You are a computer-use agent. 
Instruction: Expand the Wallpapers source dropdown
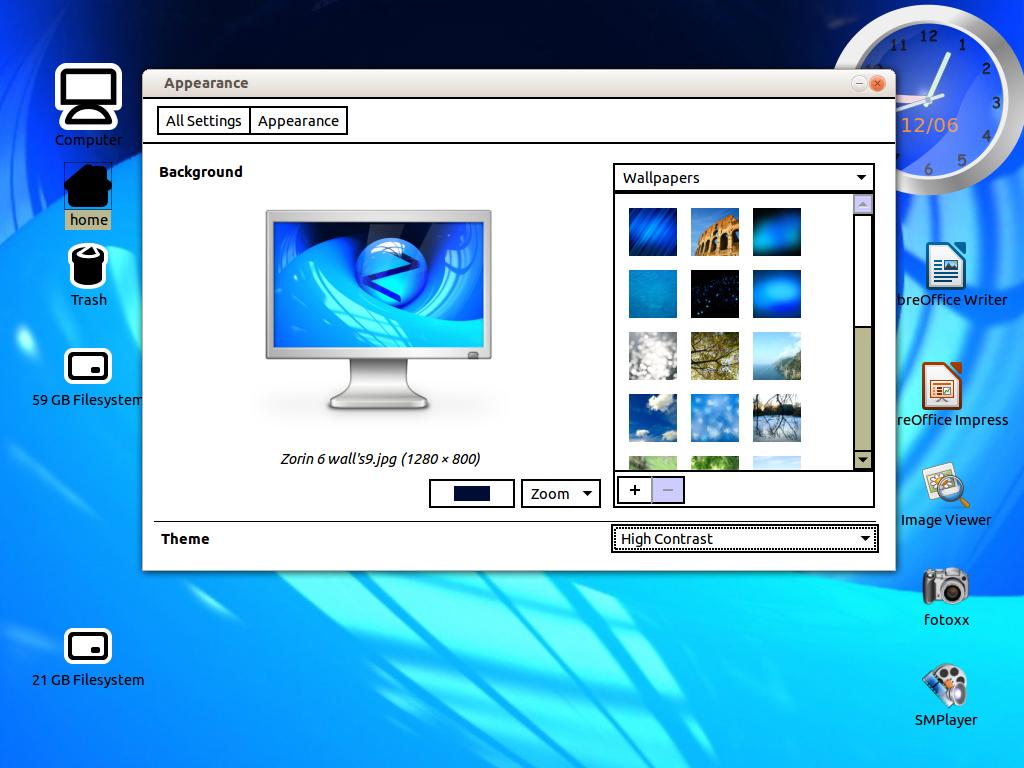(743, 178)
